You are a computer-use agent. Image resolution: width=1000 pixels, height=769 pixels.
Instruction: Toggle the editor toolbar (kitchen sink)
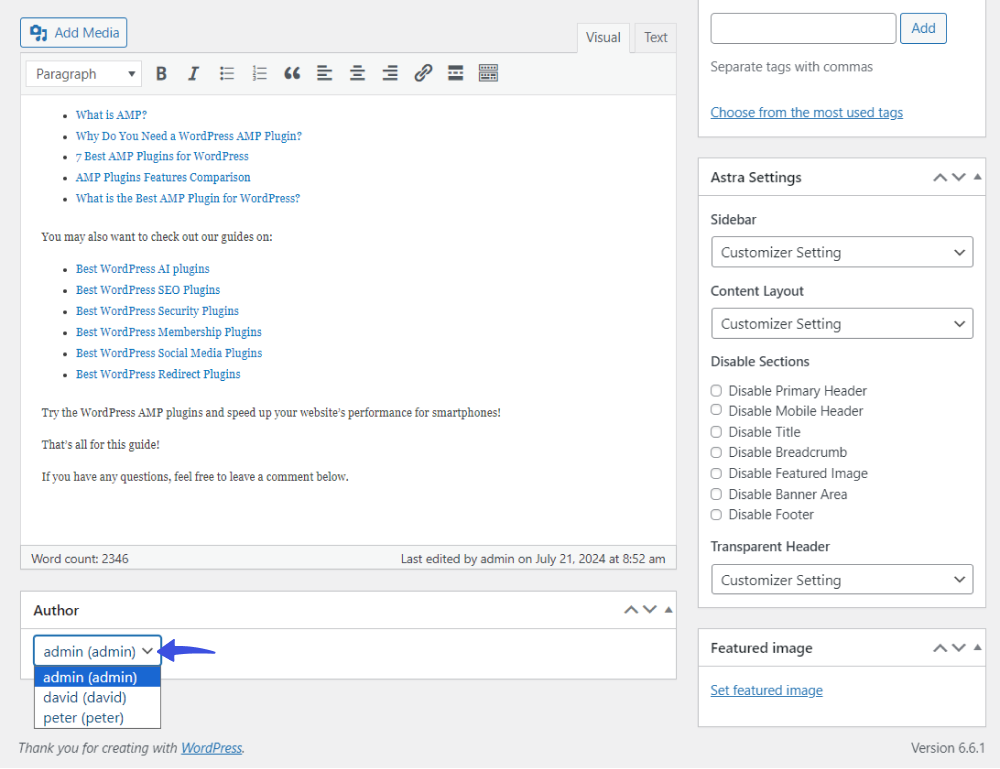point(489,74)
